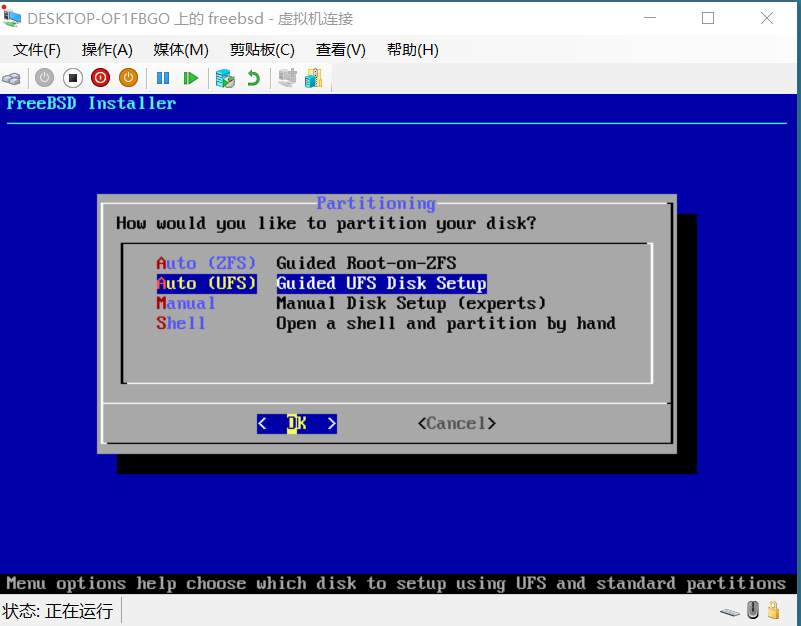Click the keyboard status icon
This screenshot has height=626, width=801.
(730, 612)
